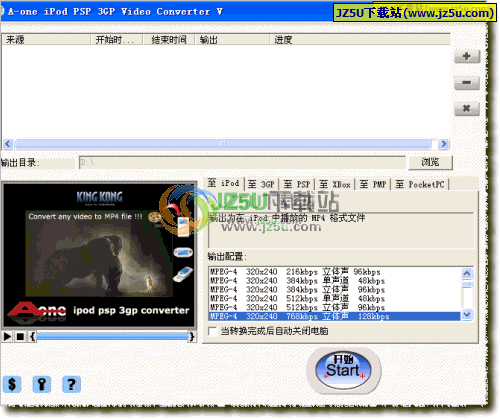Set the start mark with left brace
The width and height of the screenshot is (500, 419).
click(32, 337)
